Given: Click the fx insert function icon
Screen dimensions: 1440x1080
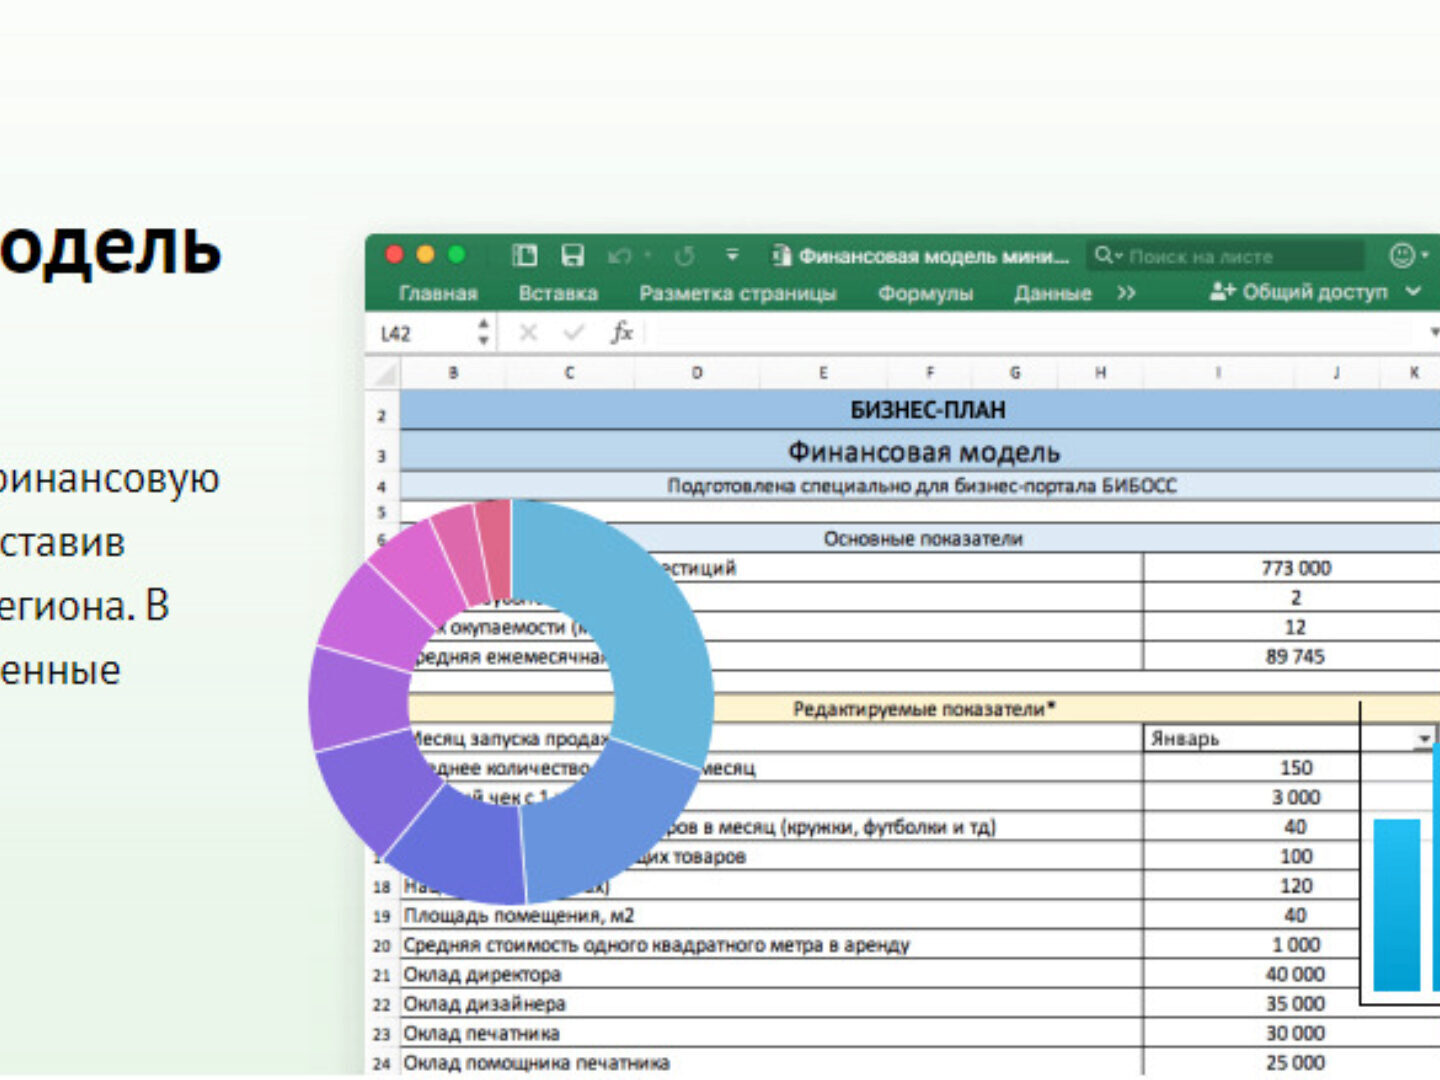Looking at the screenshot, I should click(621, 333).
